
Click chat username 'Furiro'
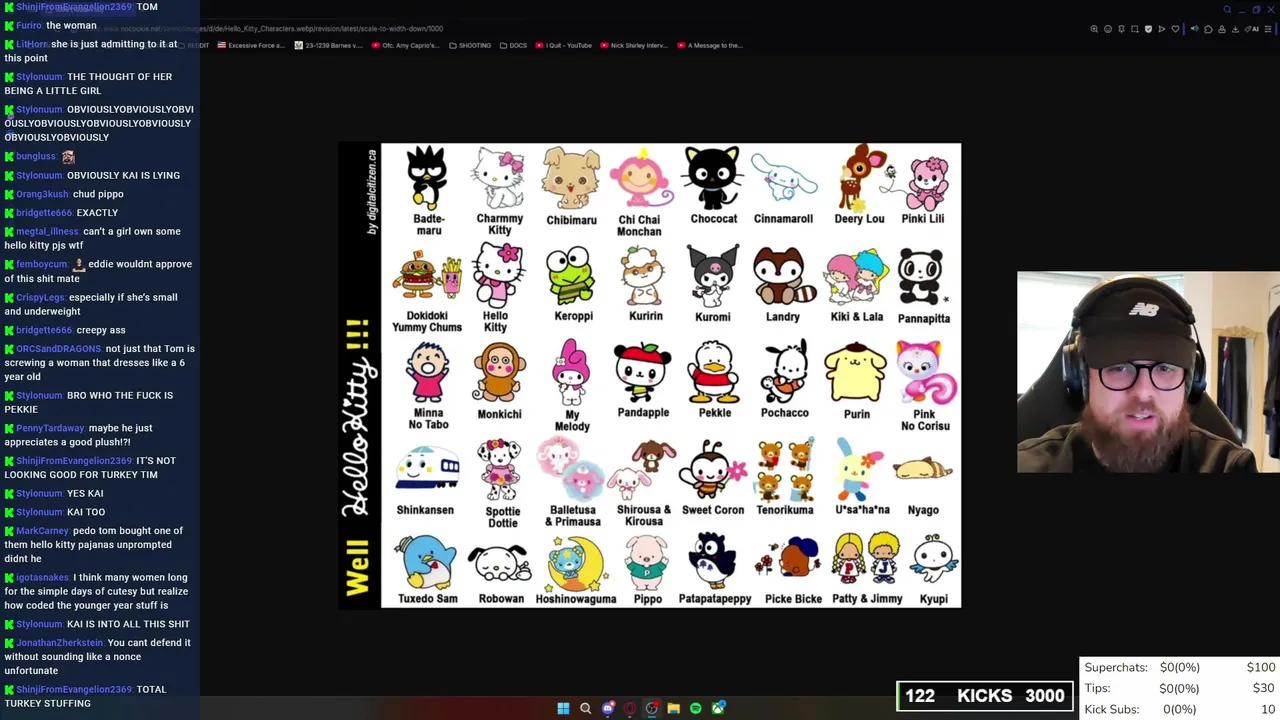pos(28,25)
